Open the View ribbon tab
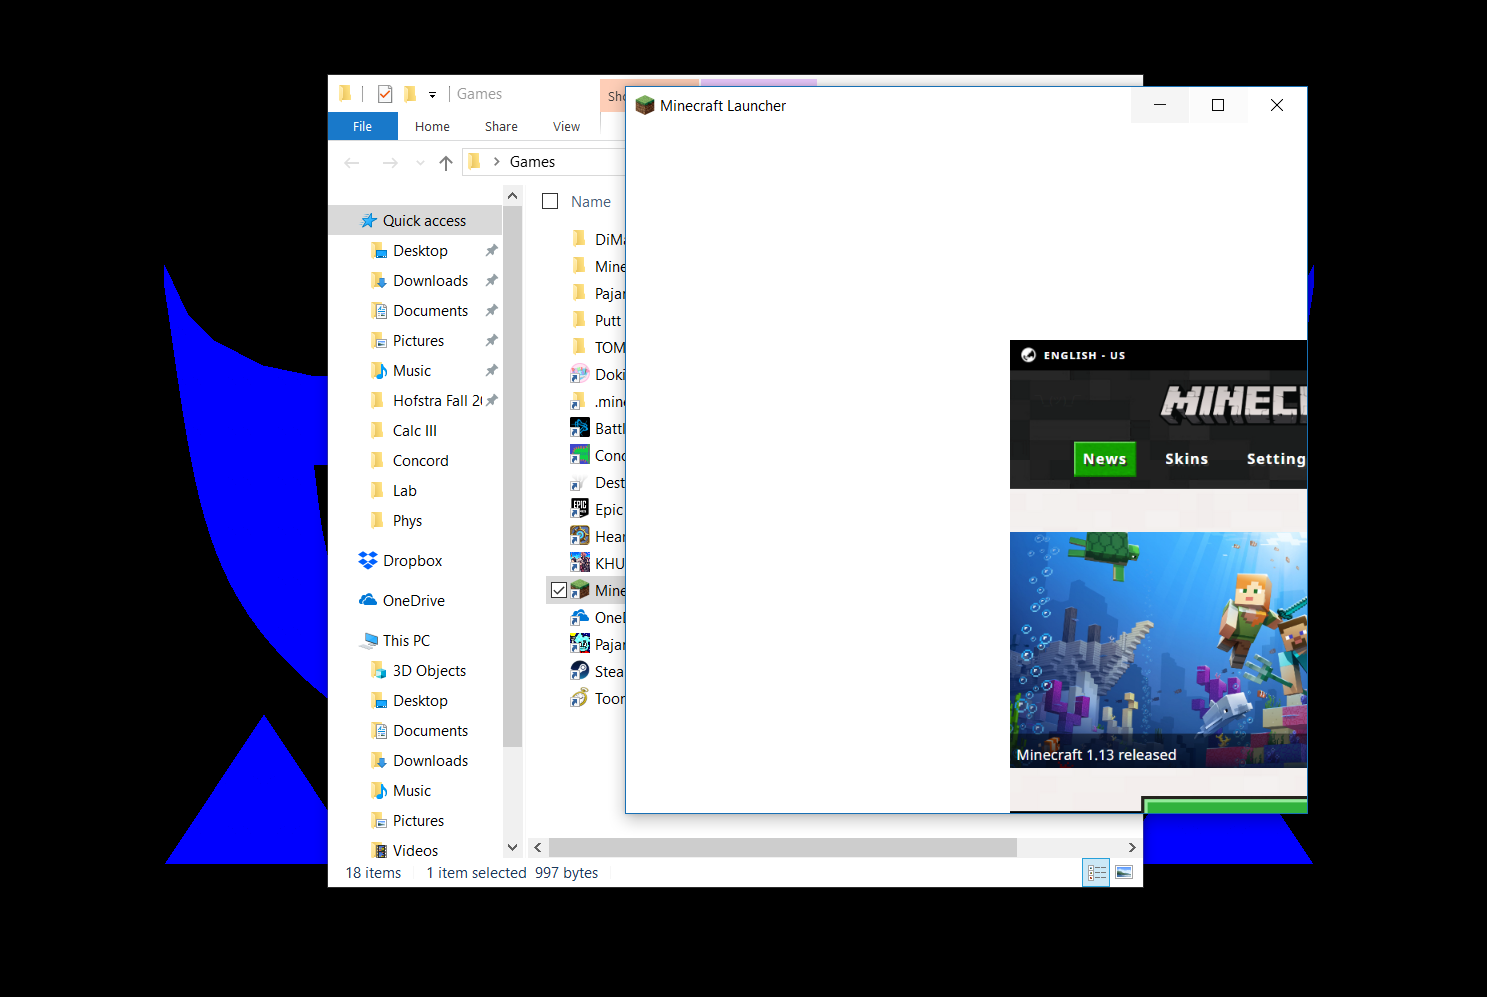 pos(566,126)
